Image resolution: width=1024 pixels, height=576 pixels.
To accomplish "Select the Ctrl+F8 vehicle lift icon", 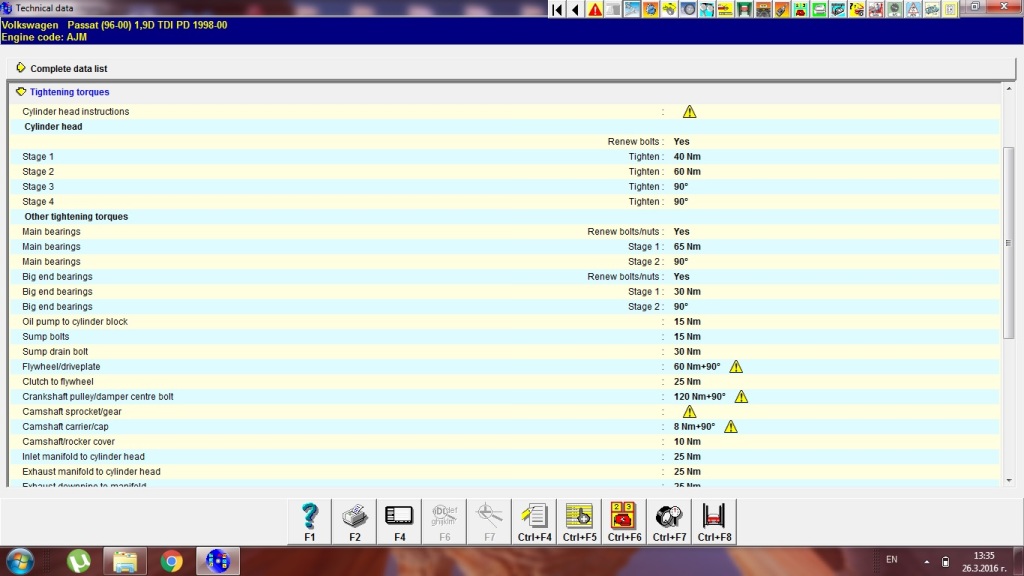I will pos(714,521).
